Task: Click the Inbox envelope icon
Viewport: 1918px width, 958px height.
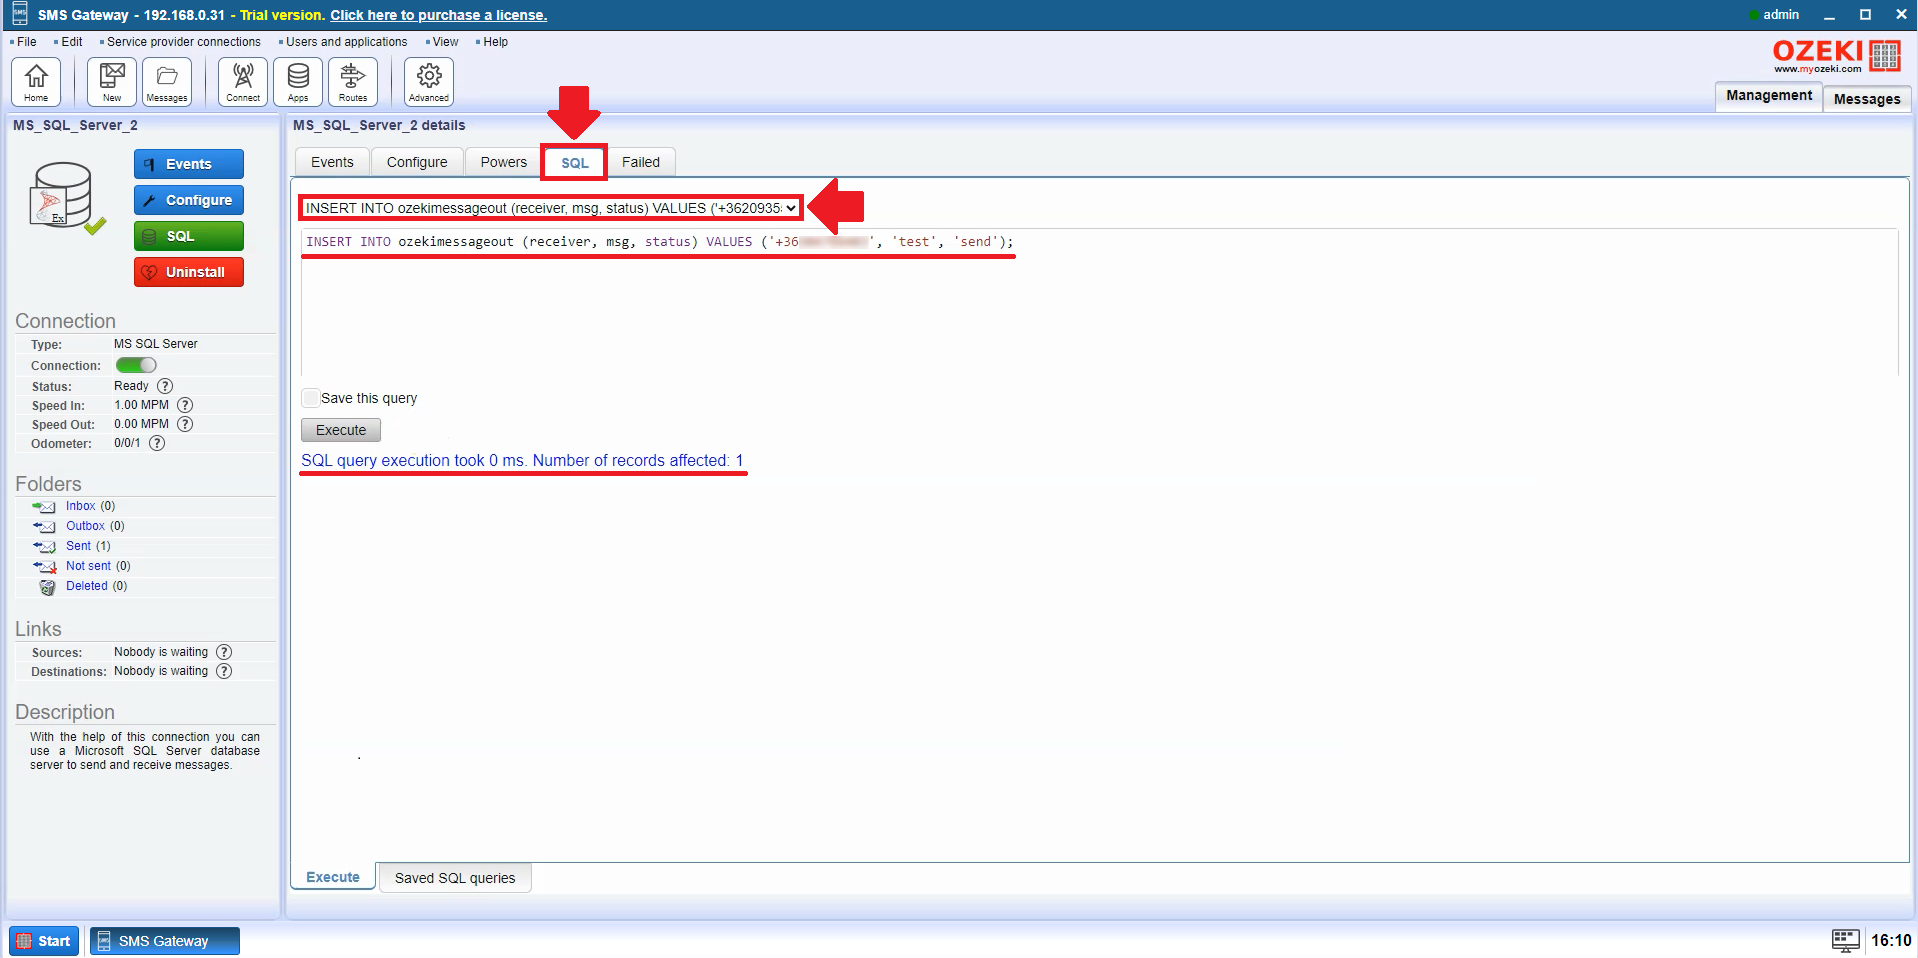Action: pos(44,507)
